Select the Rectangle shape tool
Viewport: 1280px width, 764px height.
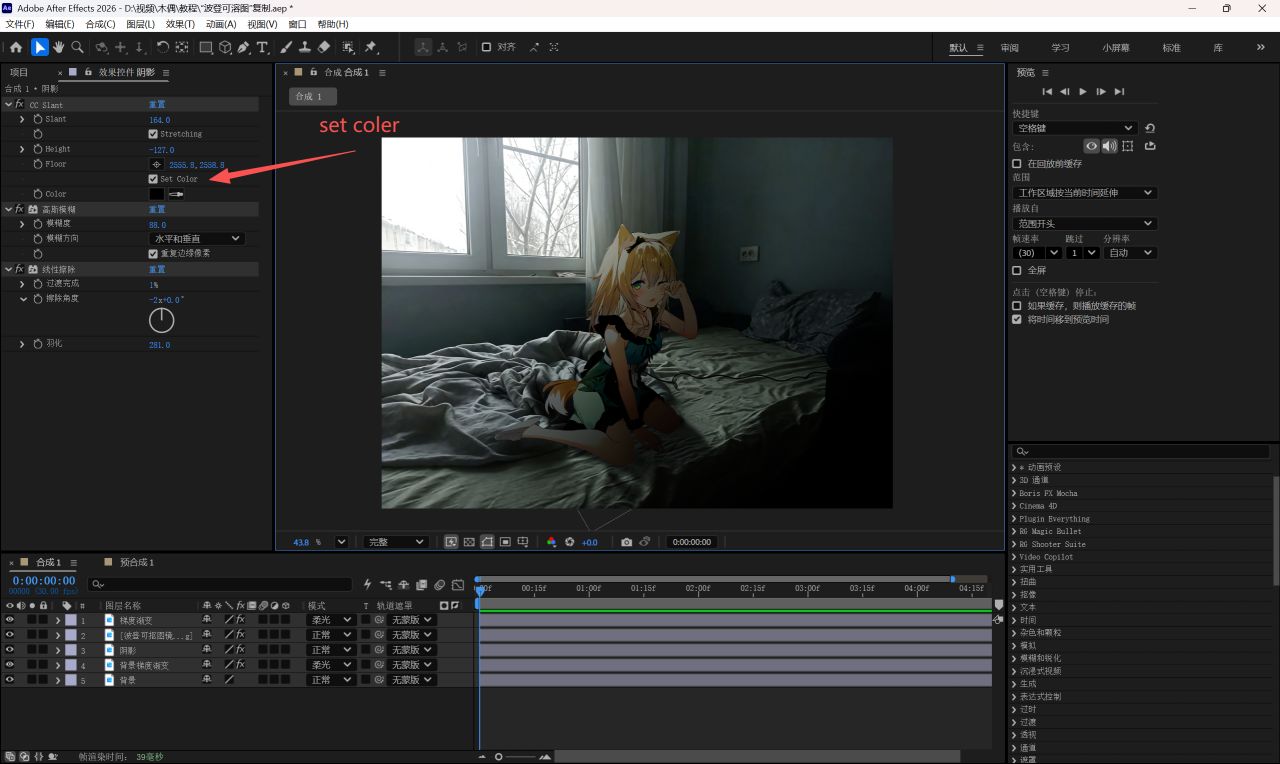[x=206, y=47]
